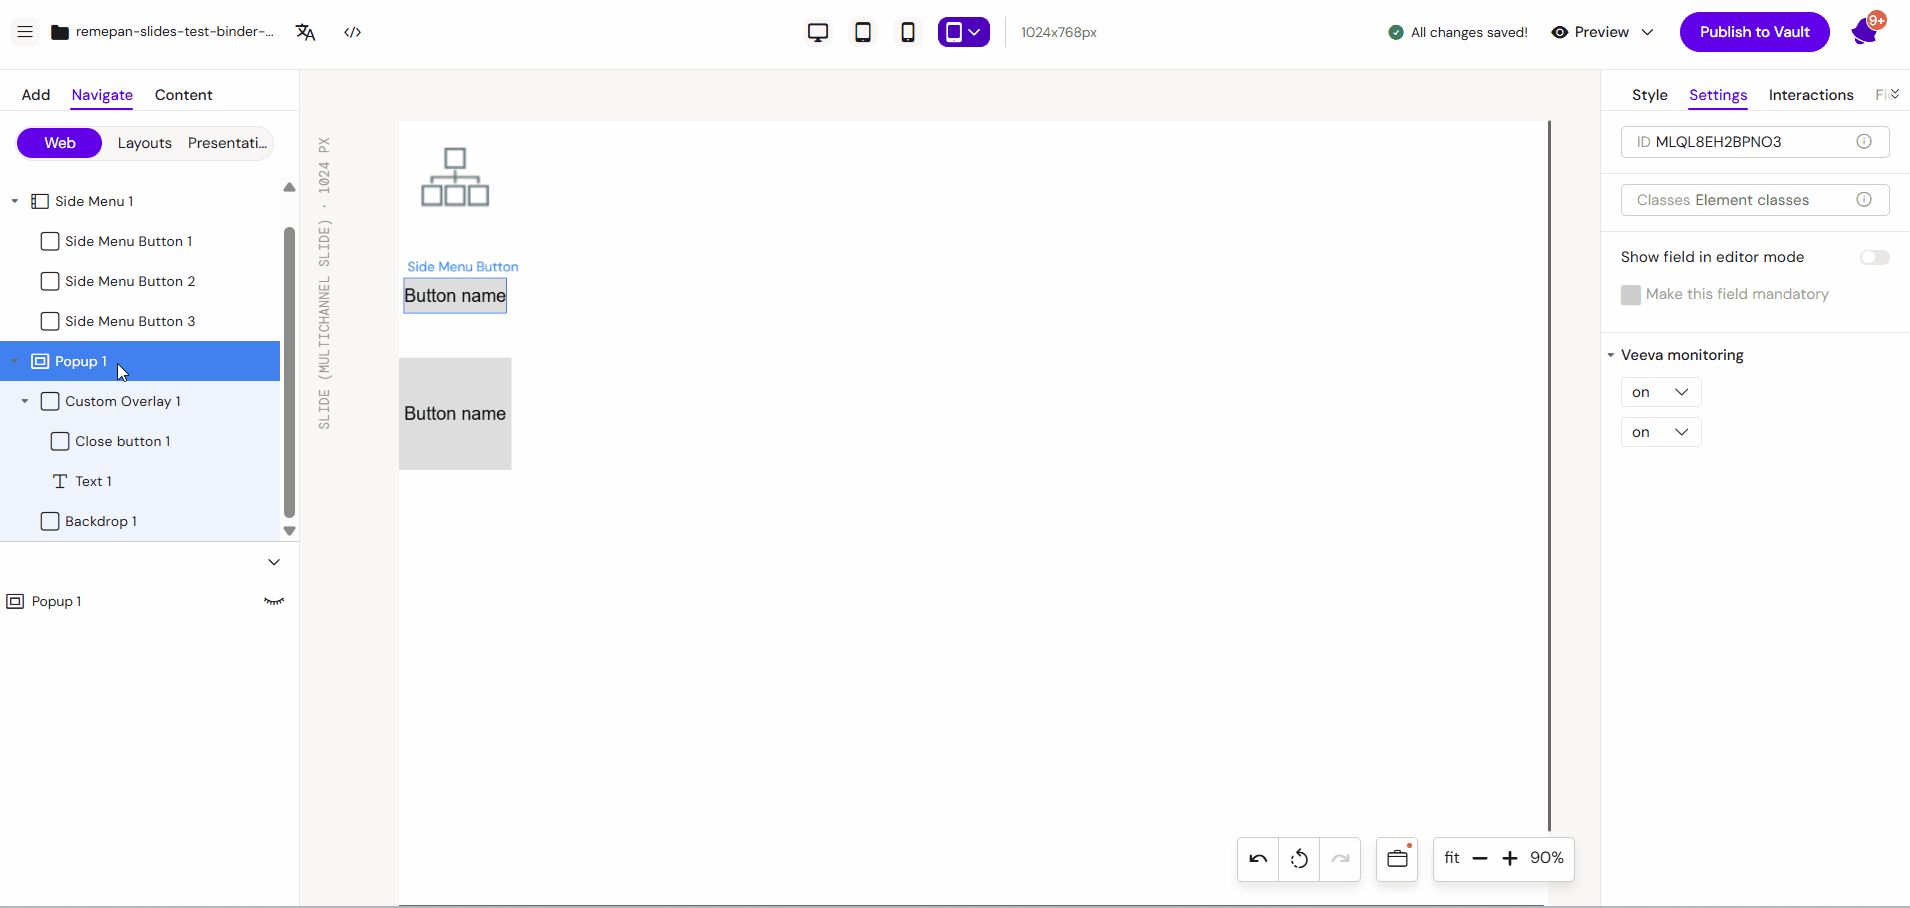This screenshot has width=1910, height=908.
Task: Click the sitemap icon on canvas
Action: coord(455,177)
